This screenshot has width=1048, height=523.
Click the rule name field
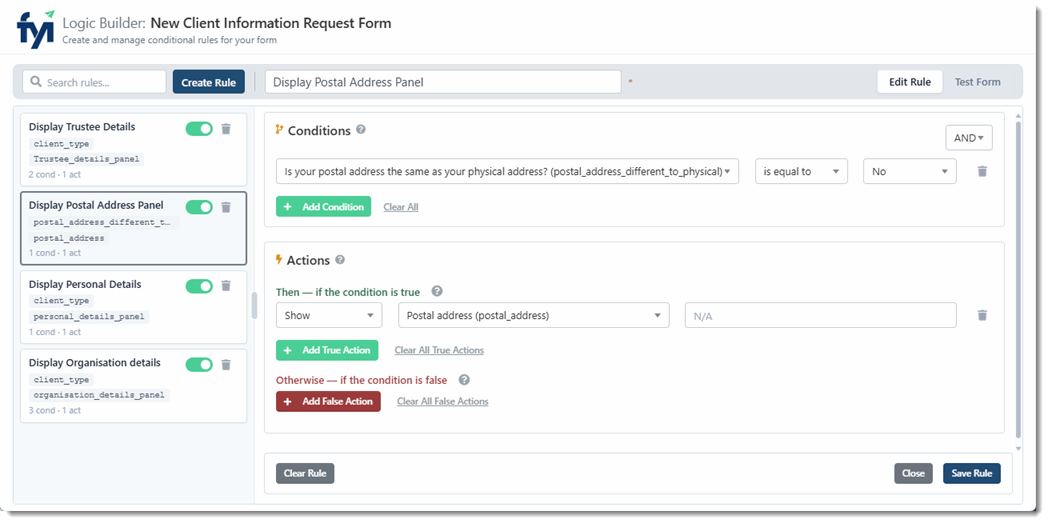pyautogui.click(x=443, y=82)
